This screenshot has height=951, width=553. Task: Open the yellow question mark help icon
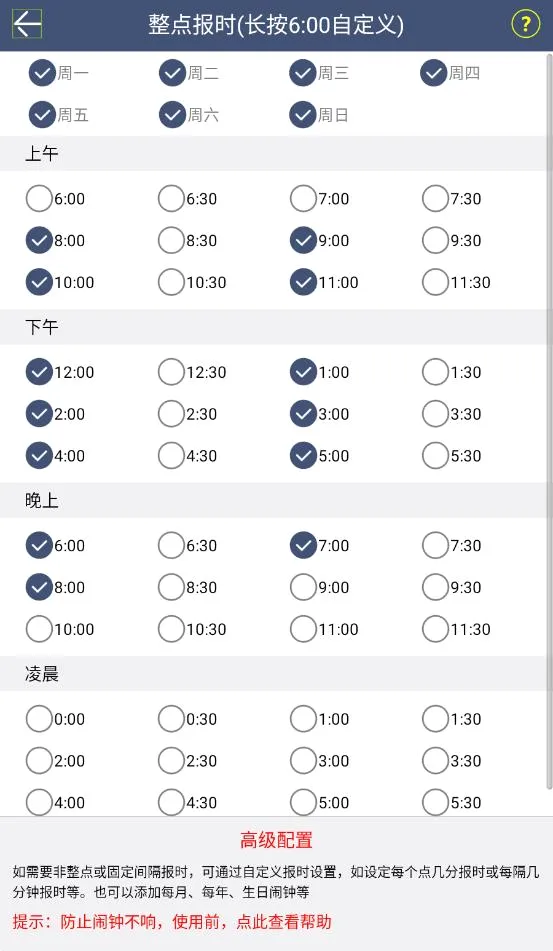[525, 24]
